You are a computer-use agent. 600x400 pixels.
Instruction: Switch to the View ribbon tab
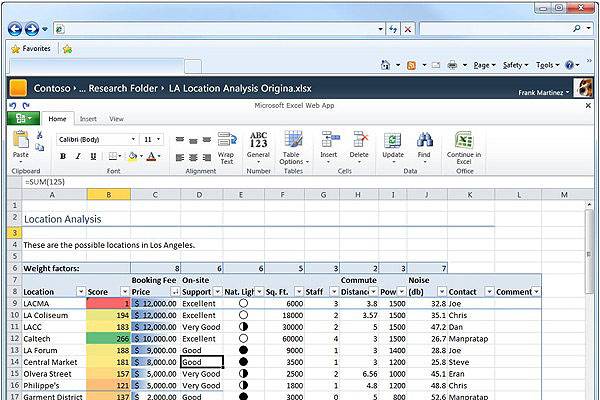pos(116,119)
